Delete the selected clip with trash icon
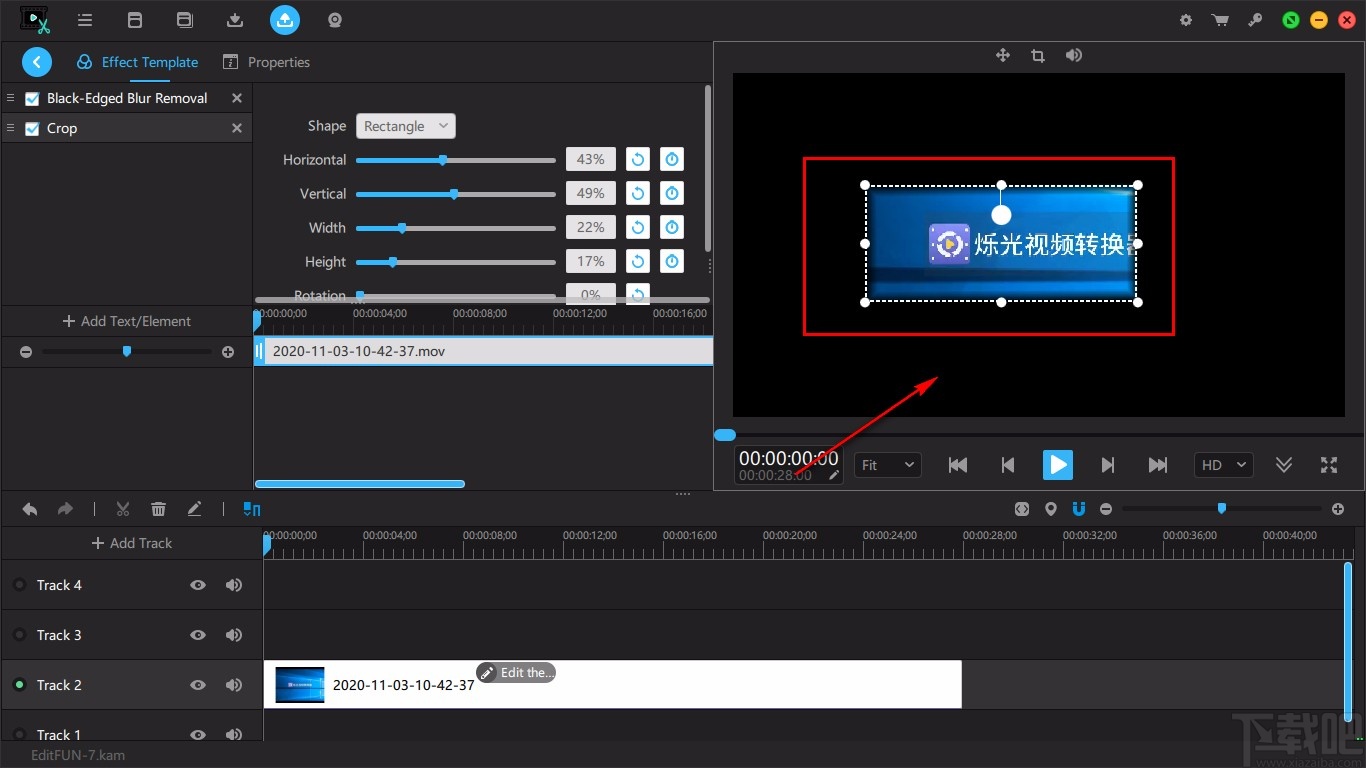Viewport: 1366px width, 768px height. (x=158, y=509)
